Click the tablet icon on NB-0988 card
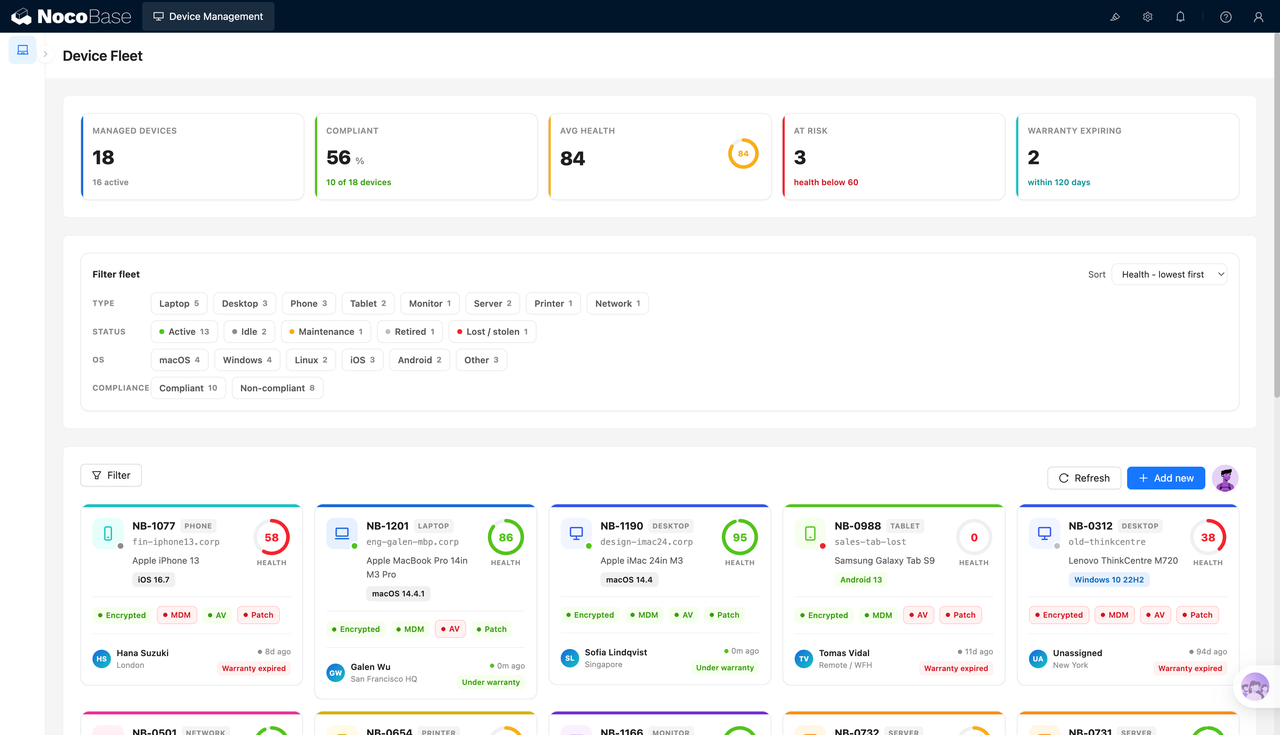 pyautogui.click(x=810, y=533)
